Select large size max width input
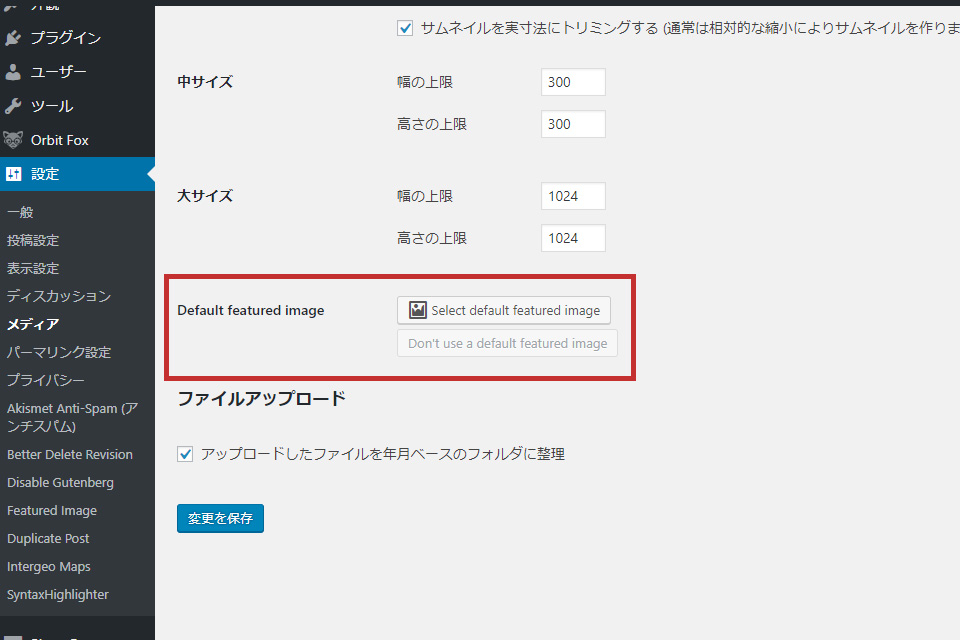This screenshot has height=640, width=960. point(573,196)
